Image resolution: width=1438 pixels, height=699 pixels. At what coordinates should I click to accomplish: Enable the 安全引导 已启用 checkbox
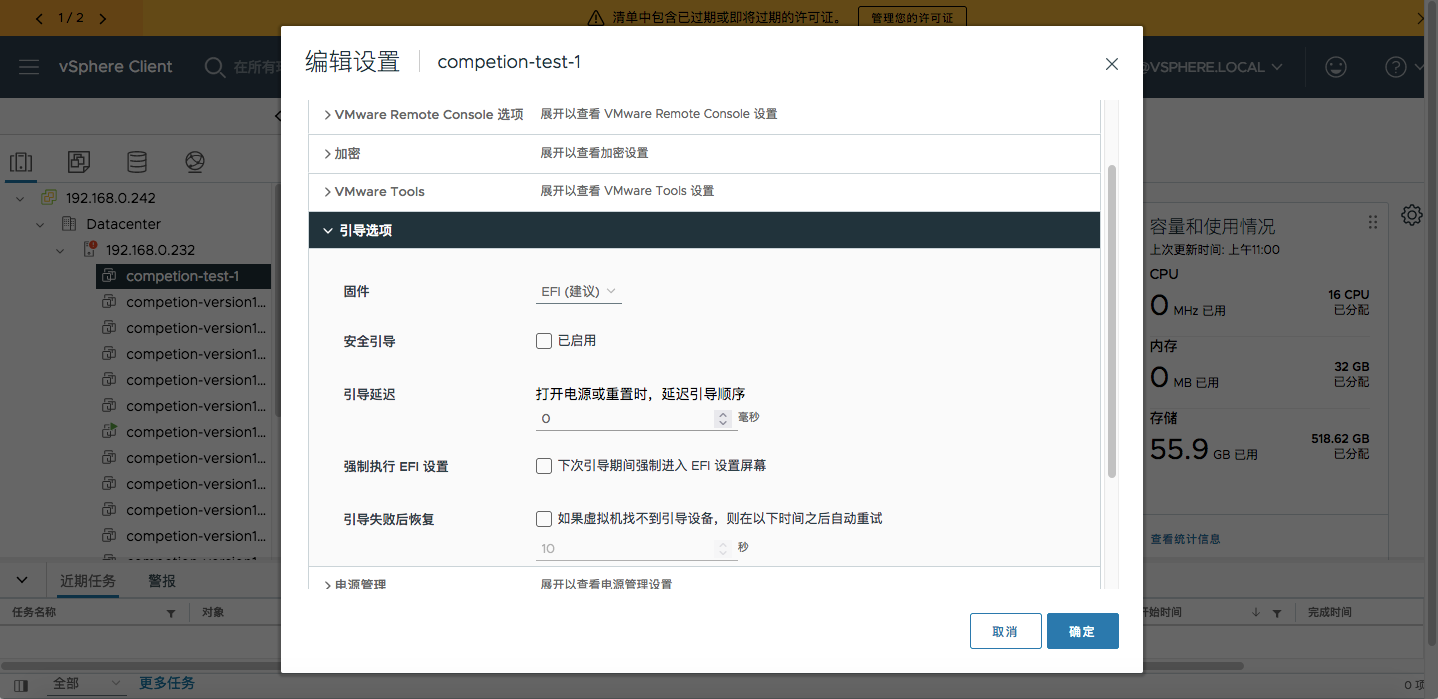(544, 341)
